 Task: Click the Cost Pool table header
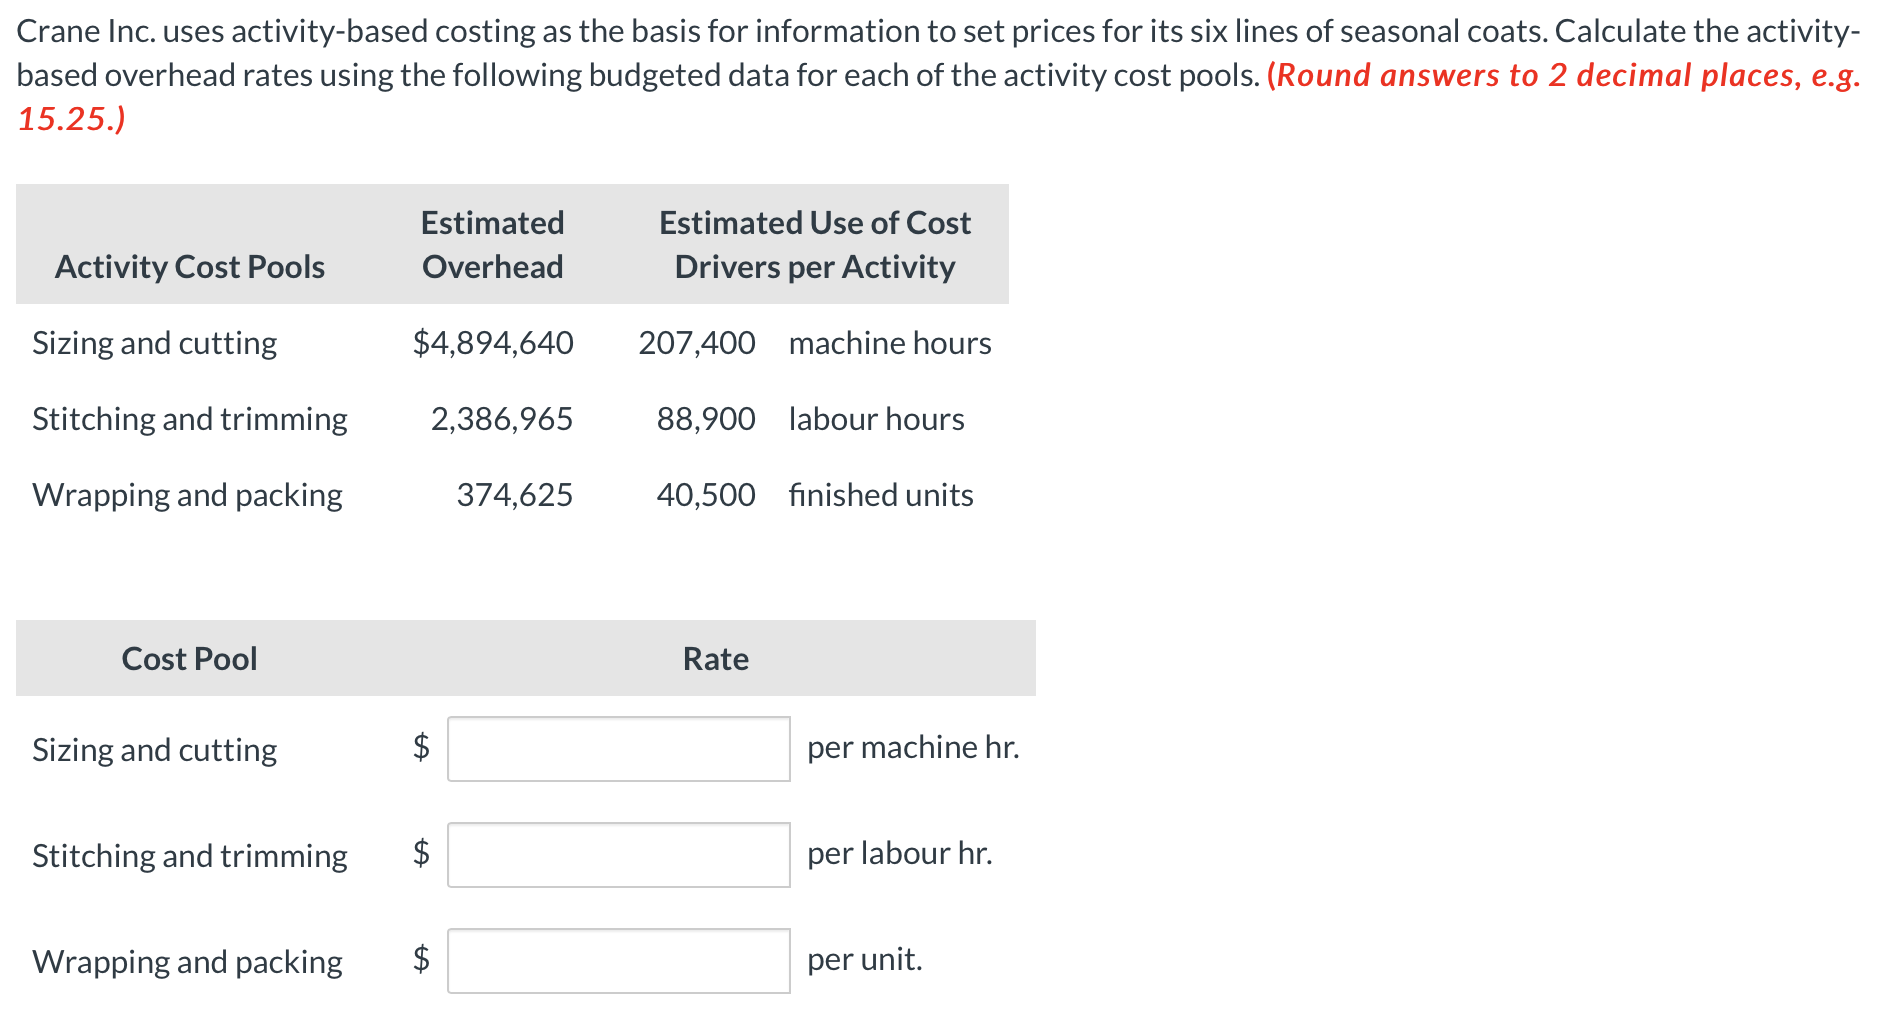(x=189, y=658)
